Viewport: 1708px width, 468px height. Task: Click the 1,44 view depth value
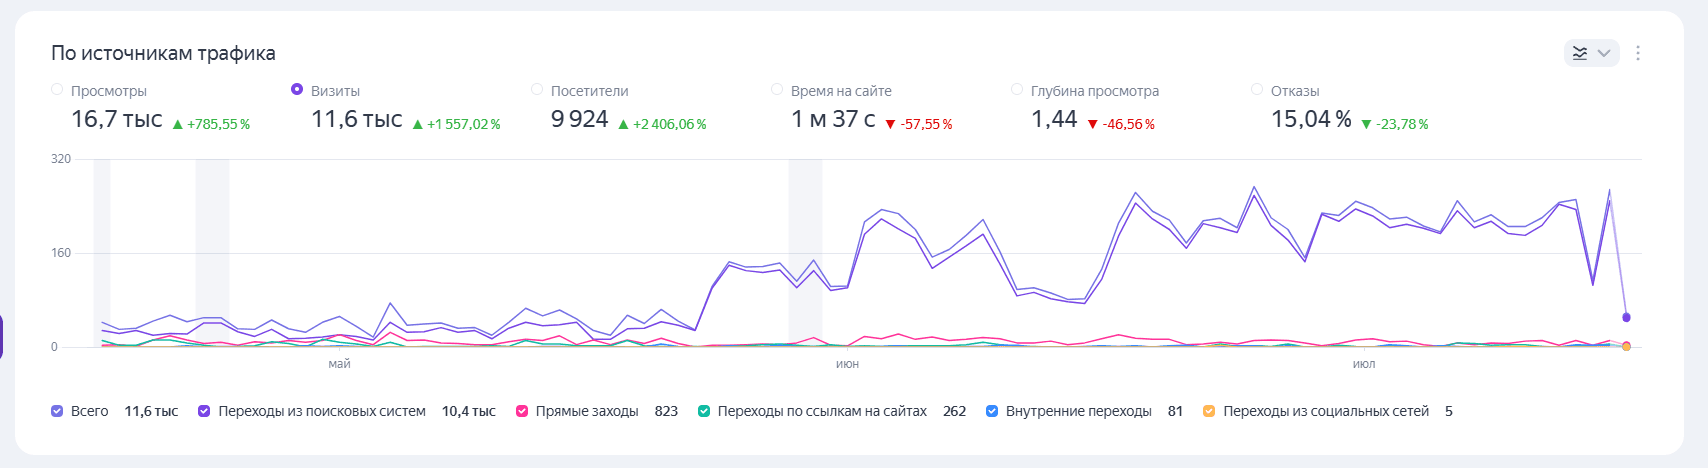click(1054, 120)
